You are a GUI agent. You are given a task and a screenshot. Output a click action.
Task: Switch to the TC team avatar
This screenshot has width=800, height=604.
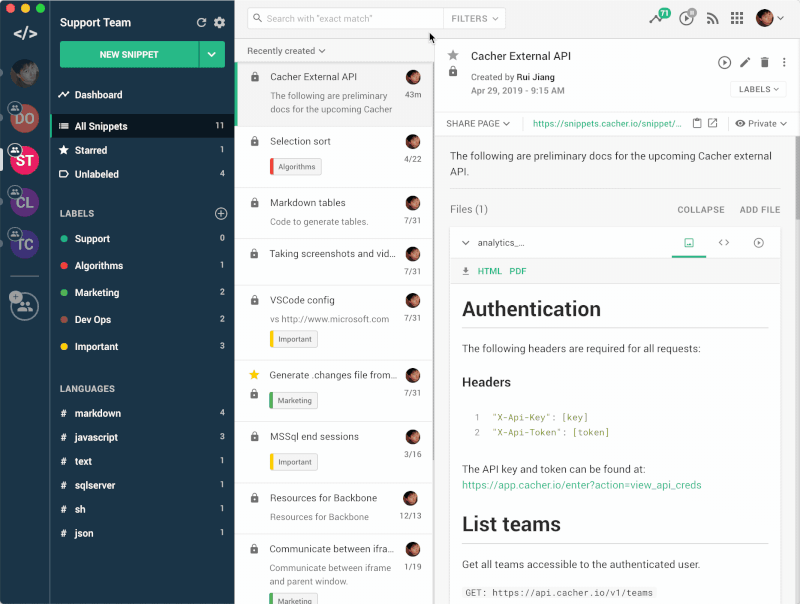24,244
